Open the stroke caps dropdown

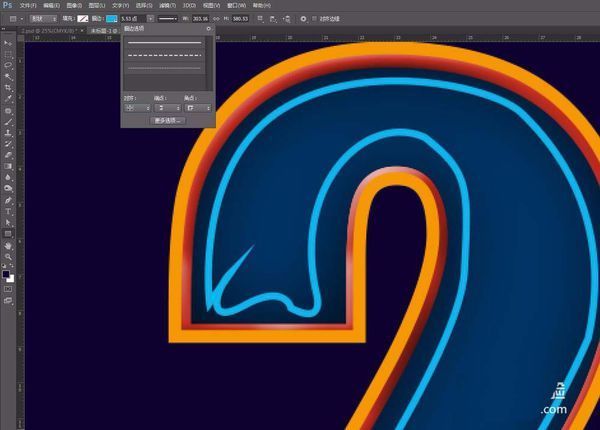[x=167, y=107]
